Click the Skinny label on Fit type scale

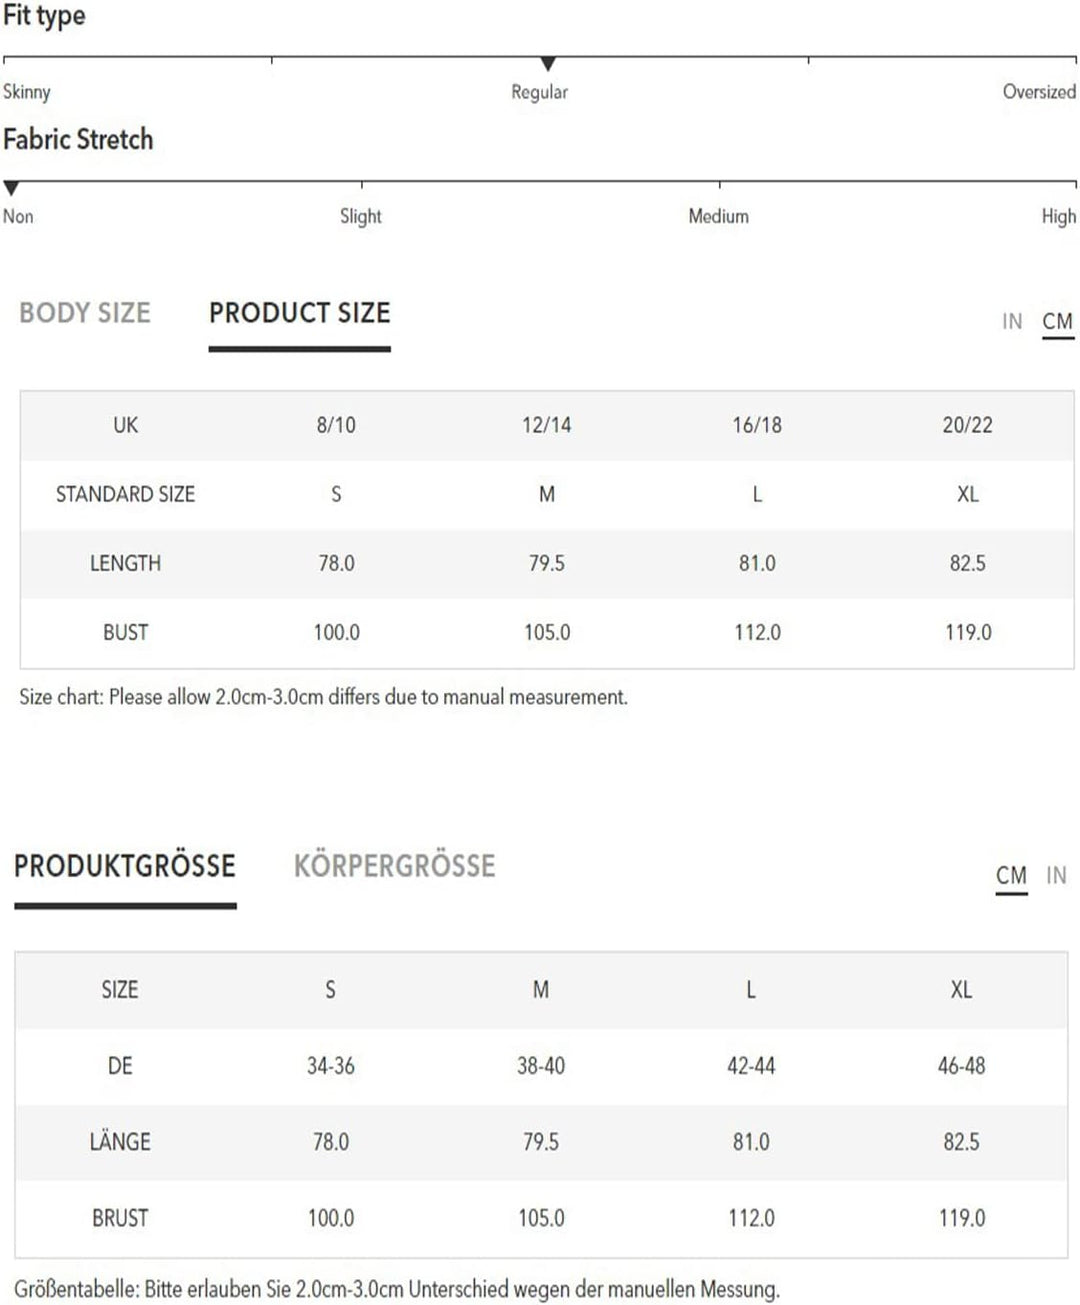(x=27, y=92)
